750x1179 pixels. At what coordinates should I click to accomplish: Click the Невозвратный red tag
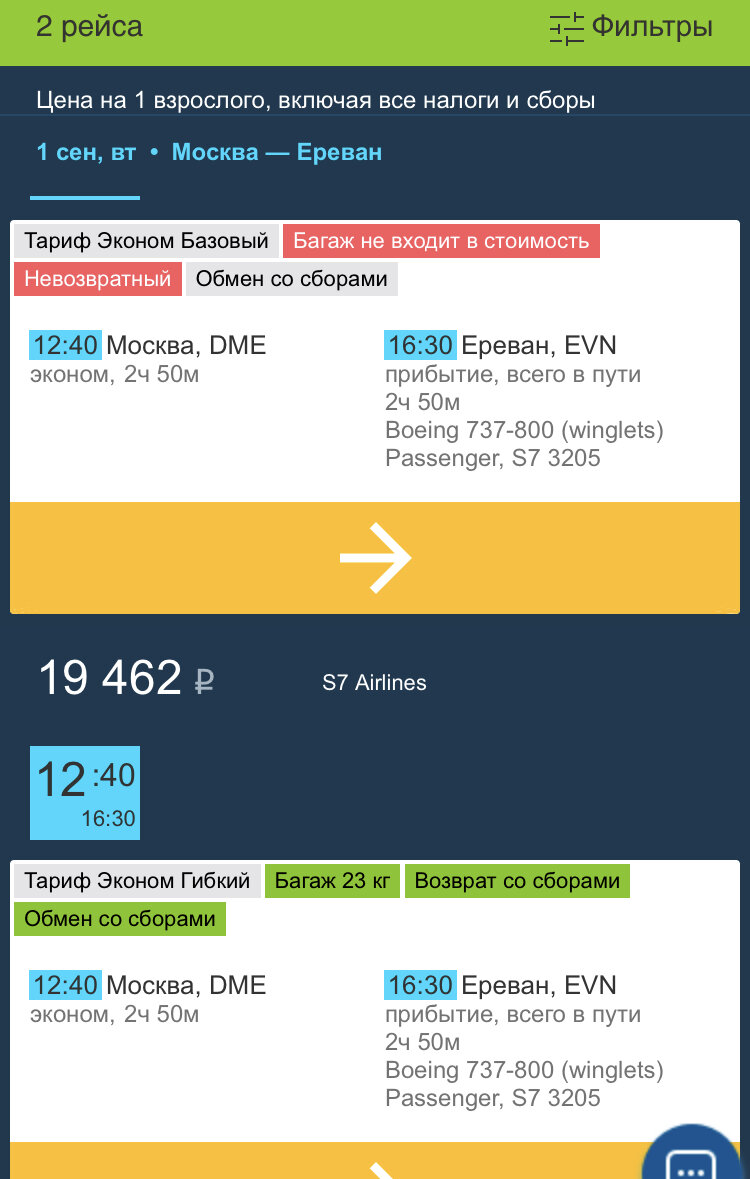[98, 279]
